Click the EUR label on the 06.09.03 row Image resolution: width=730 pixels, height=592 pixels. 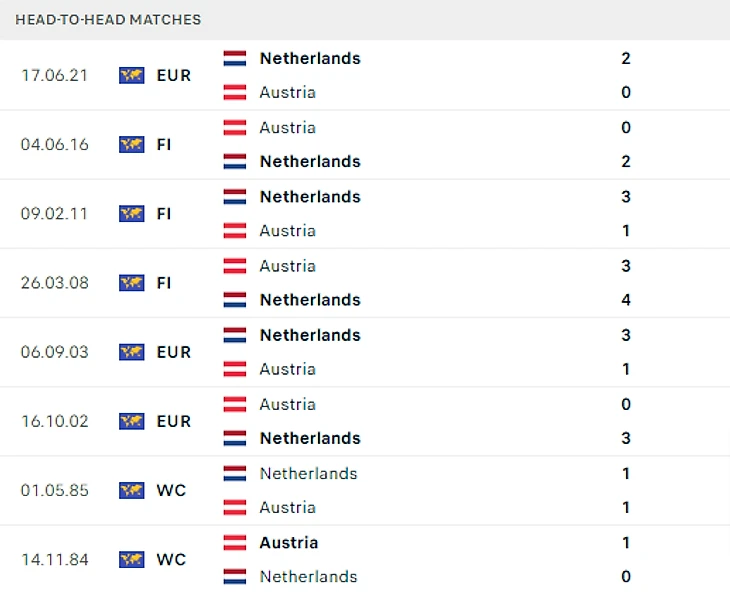(173, 352)
